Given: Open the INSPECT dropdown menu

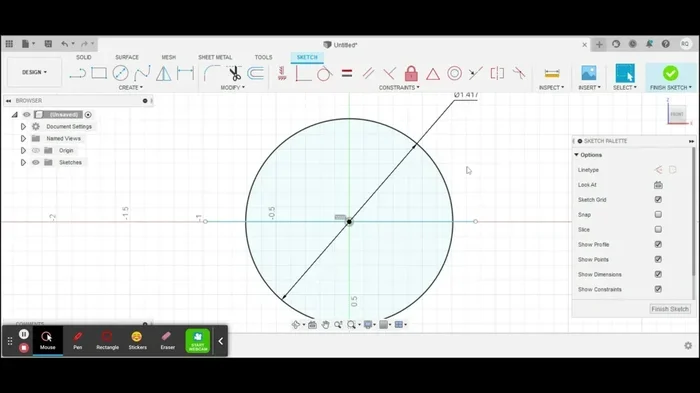Looking at the screenshot, I should click(551, 88).
